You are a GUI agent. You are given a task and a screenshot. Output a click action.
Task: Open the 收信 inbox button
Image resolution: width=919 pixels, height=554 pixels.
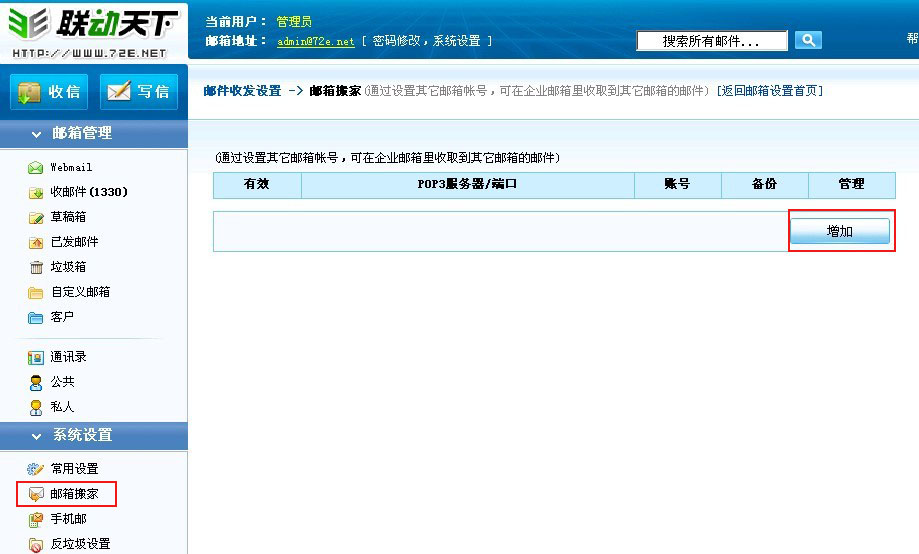pos(49,91)
